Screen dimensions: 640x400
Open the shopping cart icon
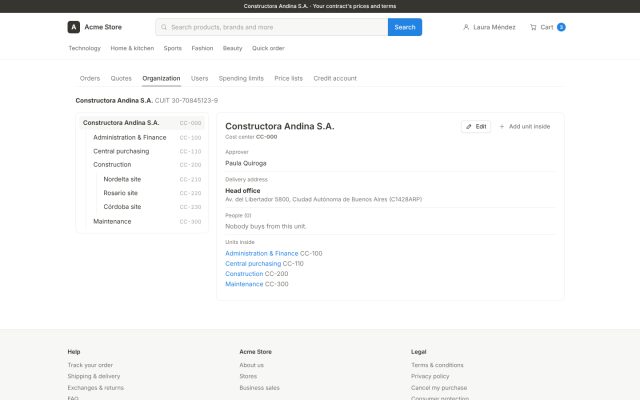tap(533, 27)
